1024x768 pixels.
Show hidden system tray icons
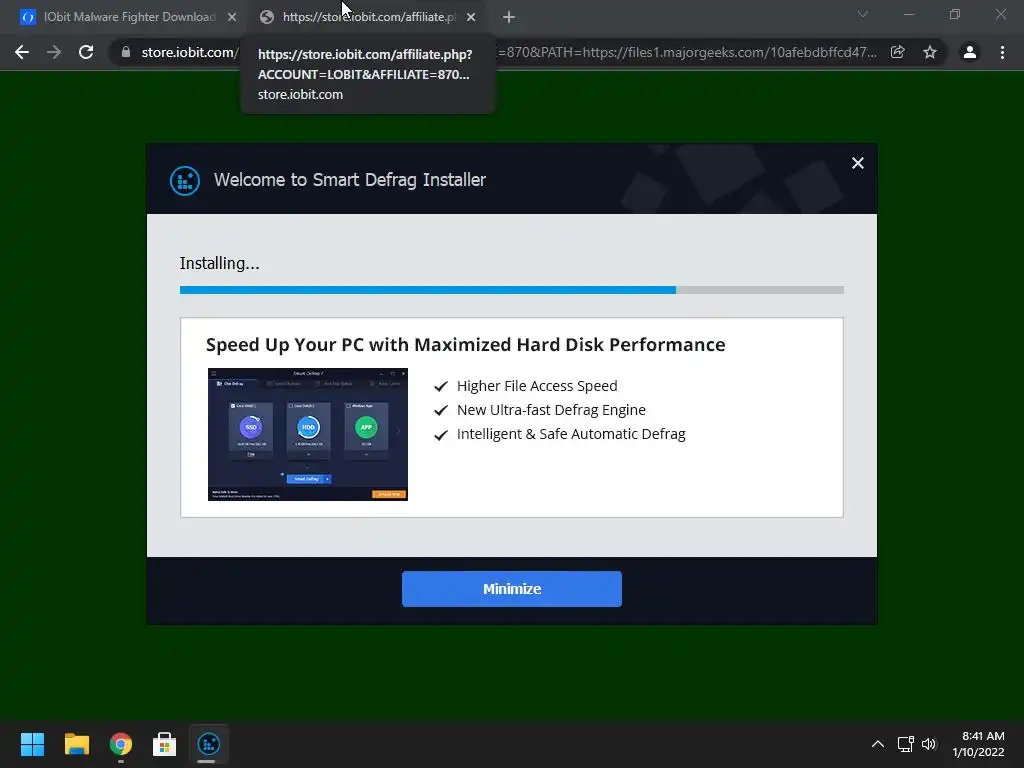click(x=878, y=744)
